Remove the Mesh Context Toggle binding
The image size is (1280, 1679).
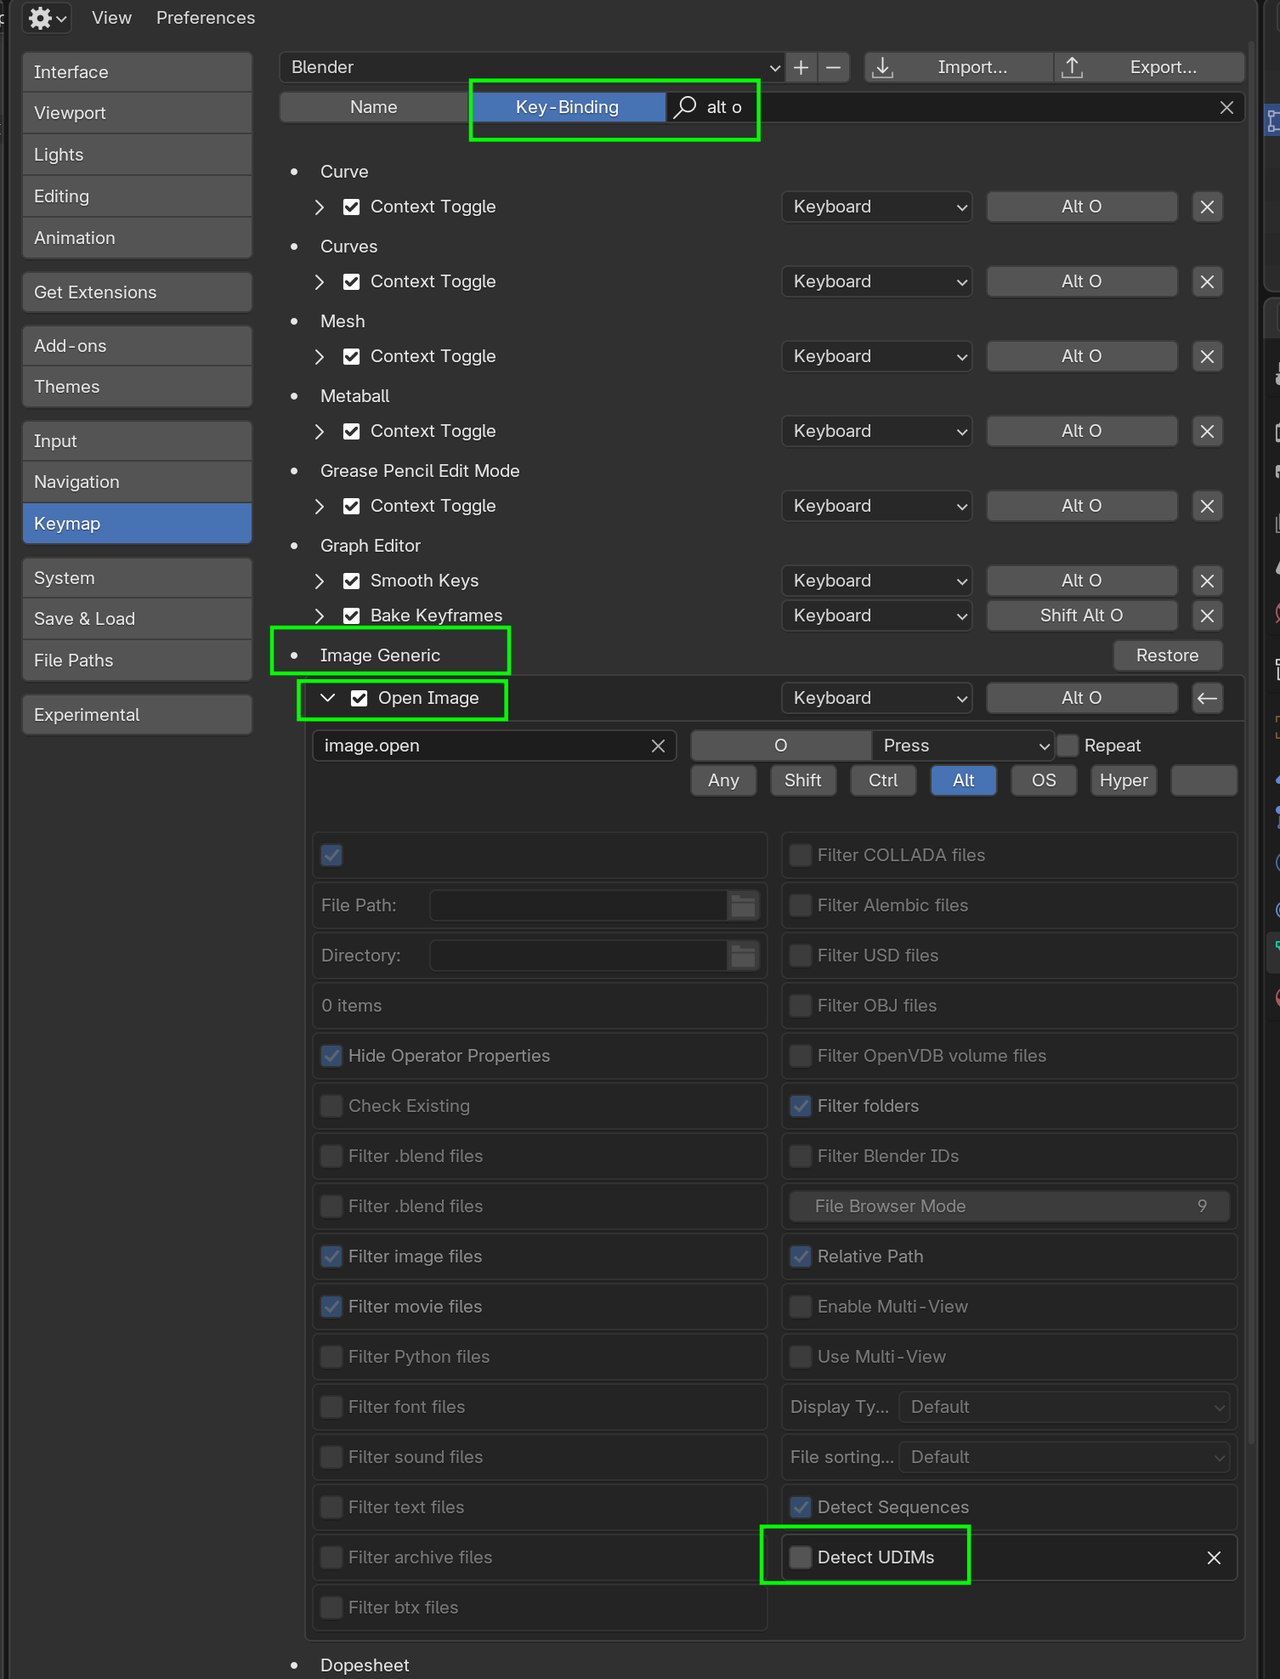pyautogui.click(x=1207, y=357)
